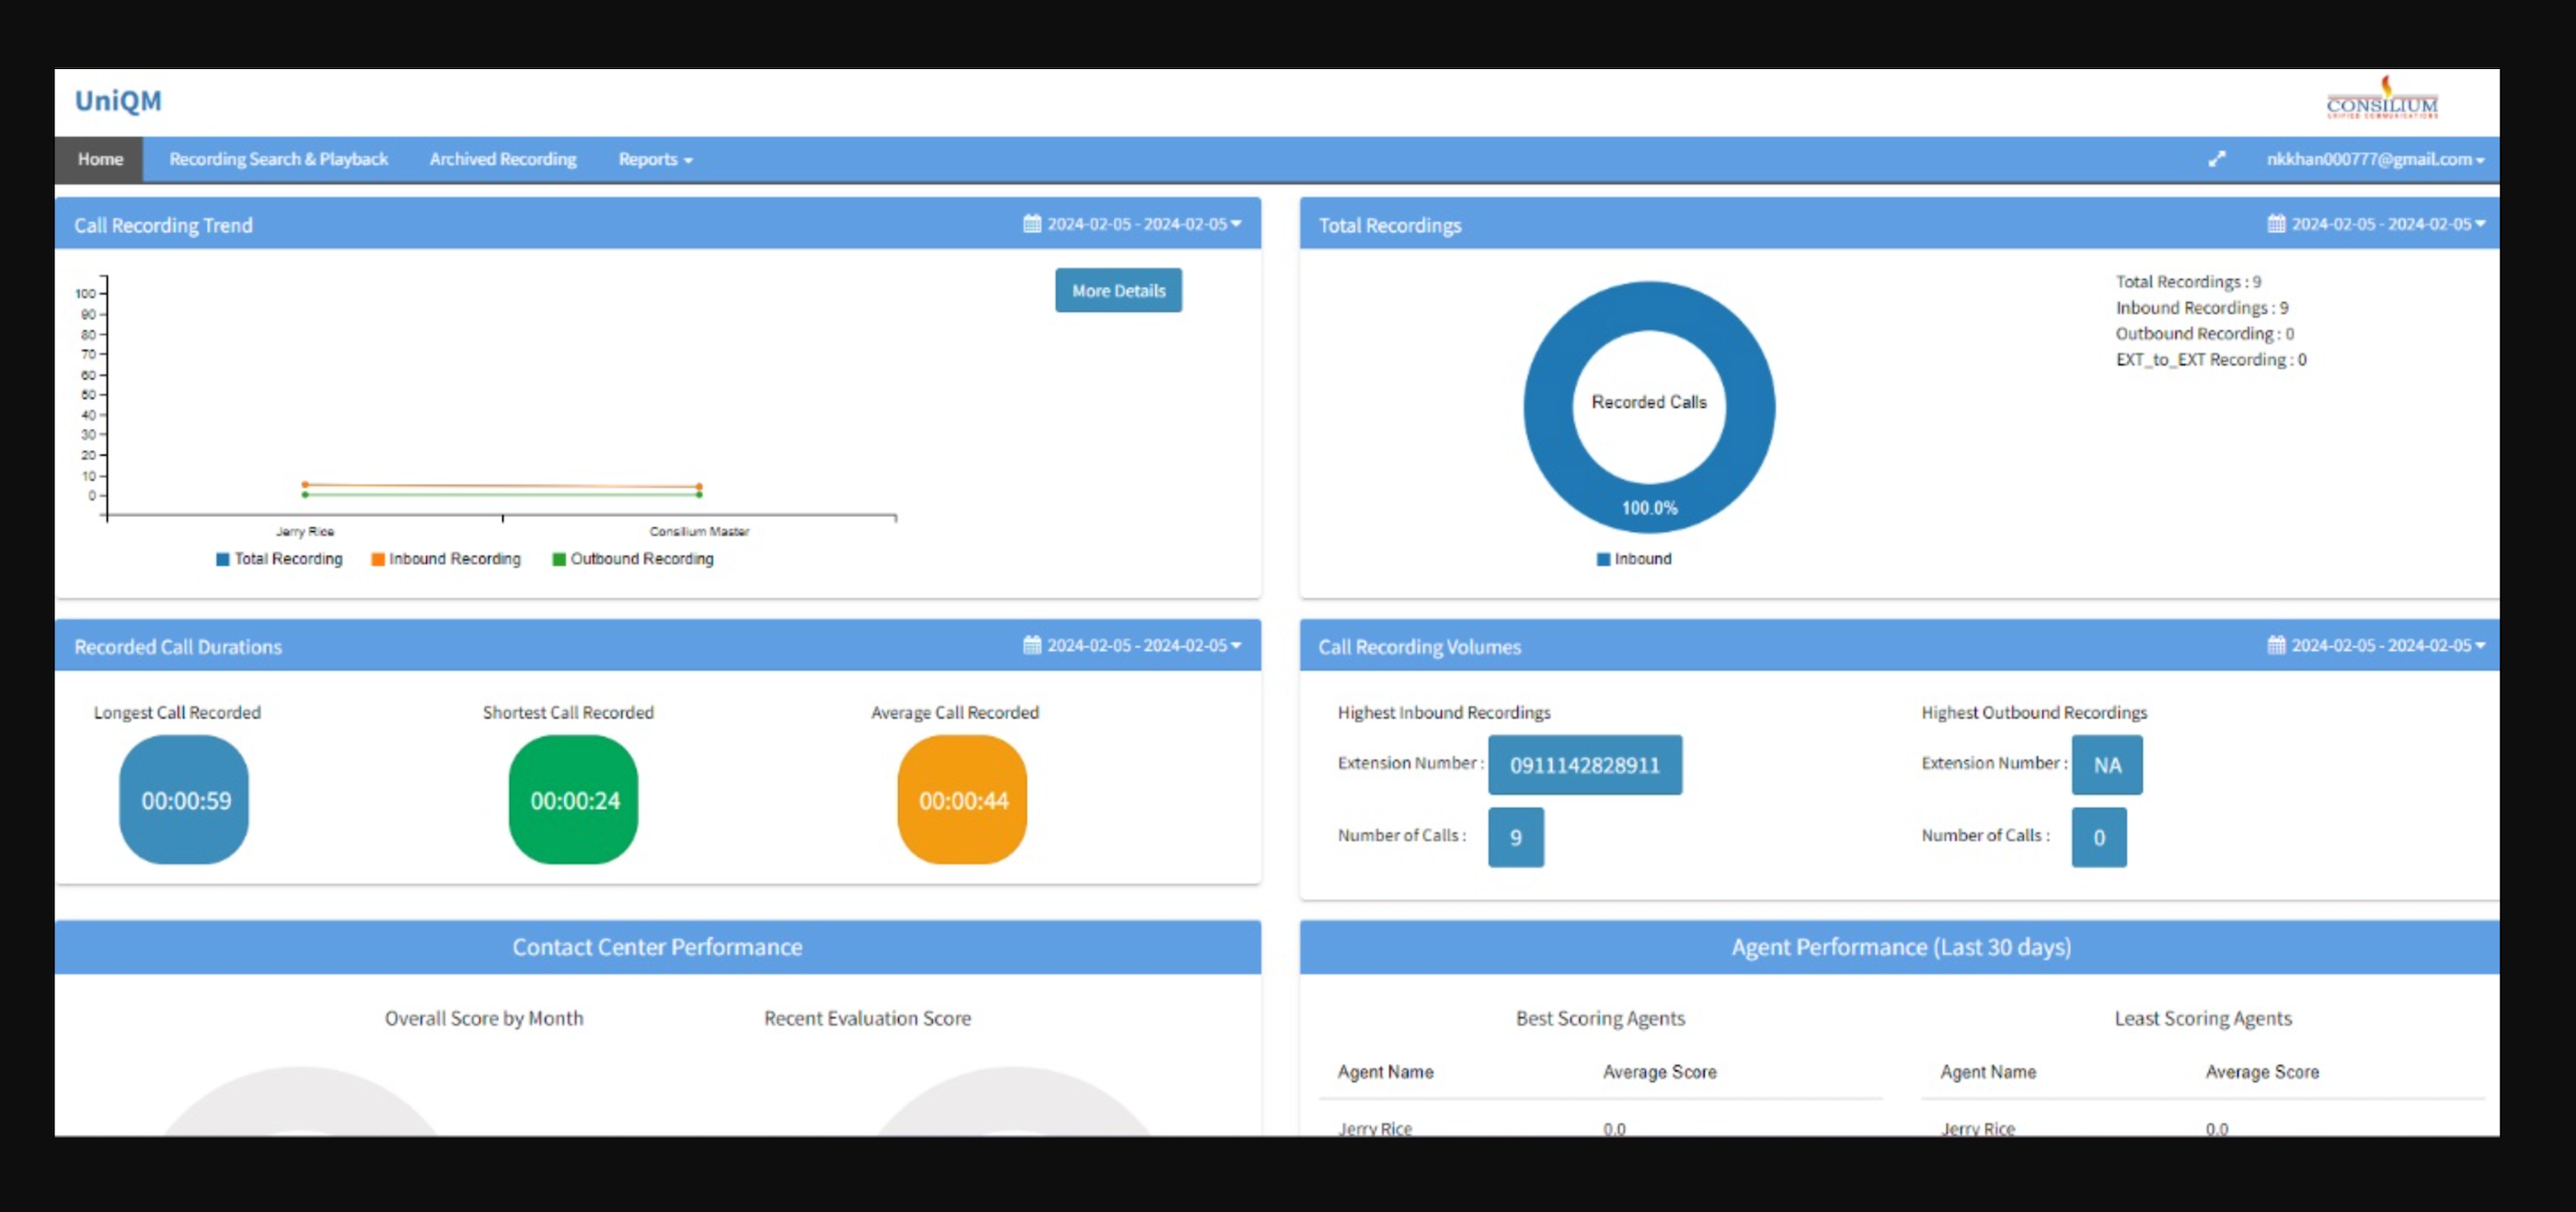The image size is (2576, 1212).
Task: Expand the Reports dropdown menu
Action: (655, 159)
